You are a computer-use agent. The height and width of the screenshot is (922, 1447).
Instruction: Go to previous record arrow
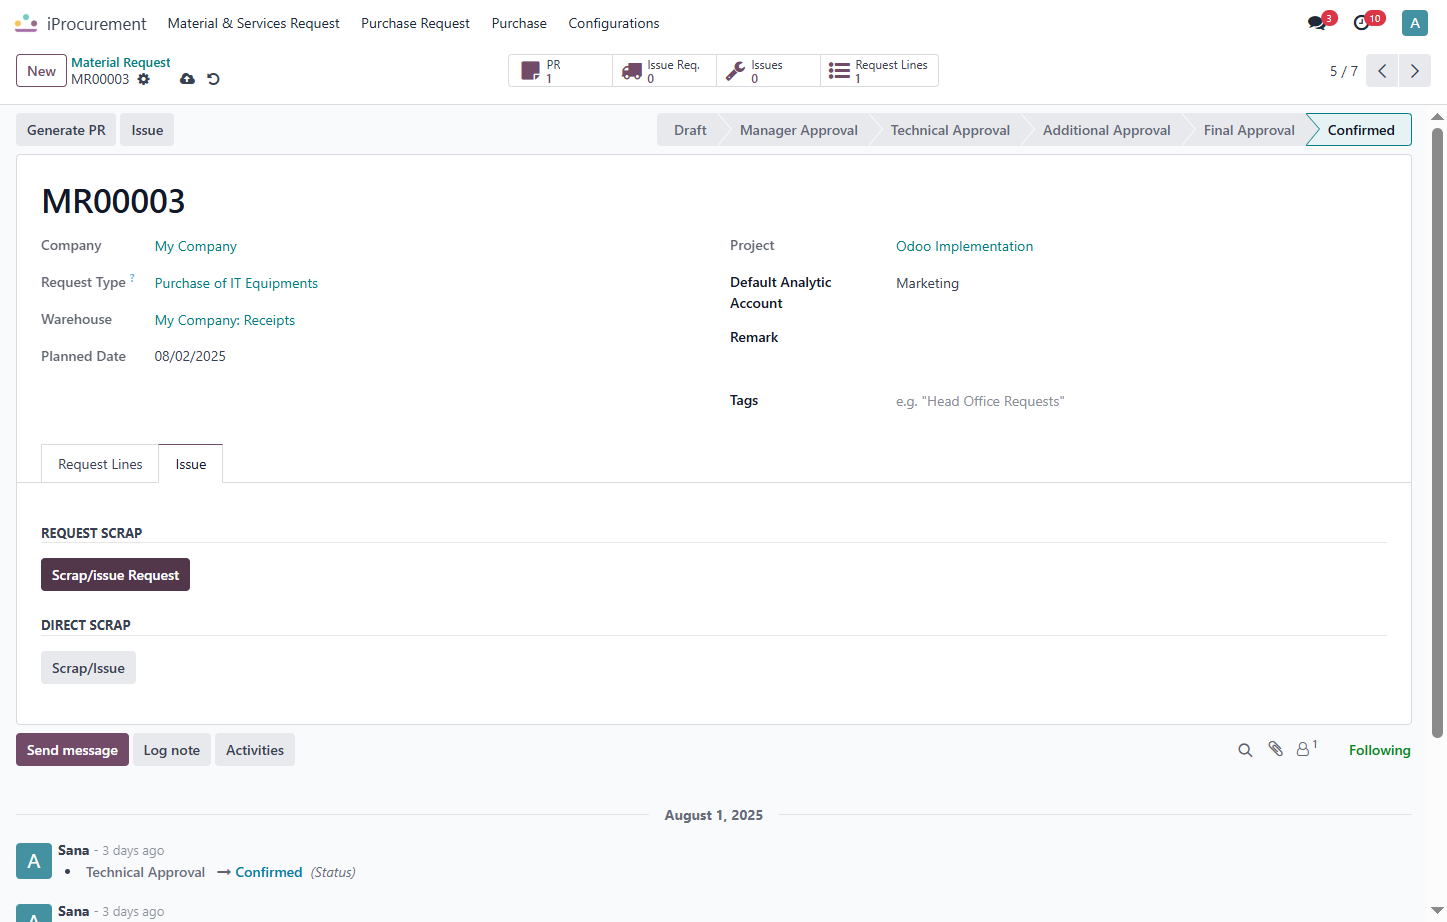point(1382,71)
